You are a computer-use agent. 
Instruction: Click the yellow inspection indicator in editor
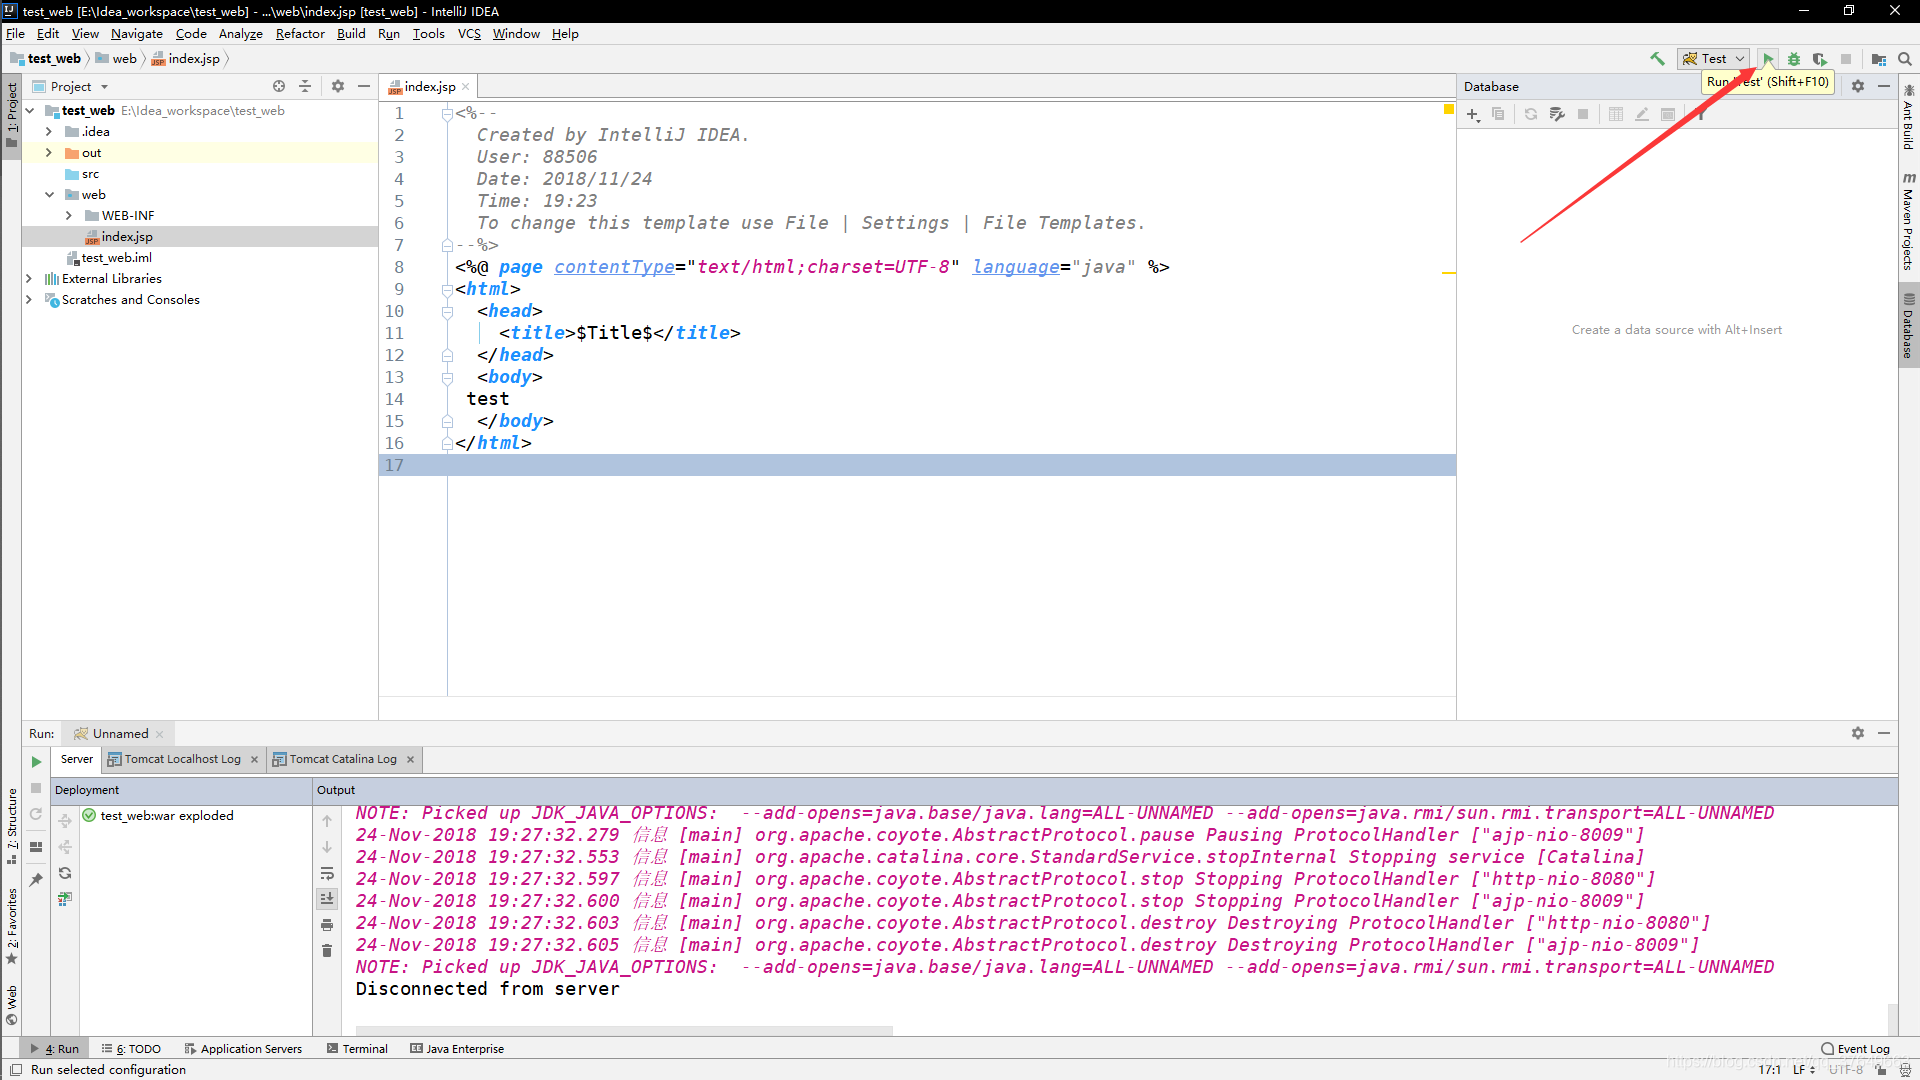[1448, 109]
